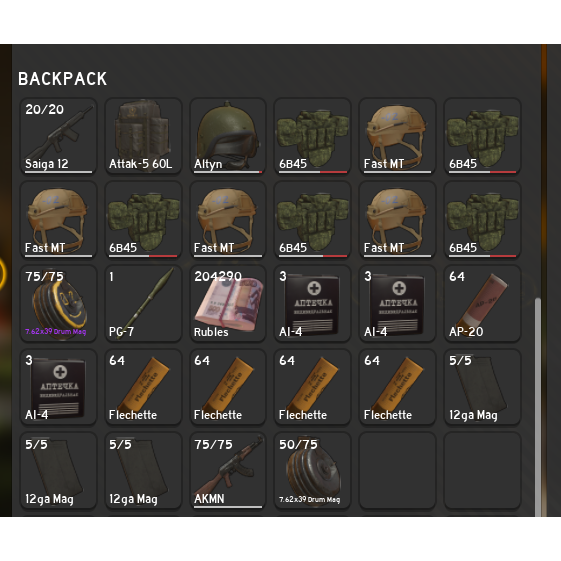Viewport: 561px width, 561px height.
Task: Select the Saiga 12 shotgun slot
Action: [58, 136]
